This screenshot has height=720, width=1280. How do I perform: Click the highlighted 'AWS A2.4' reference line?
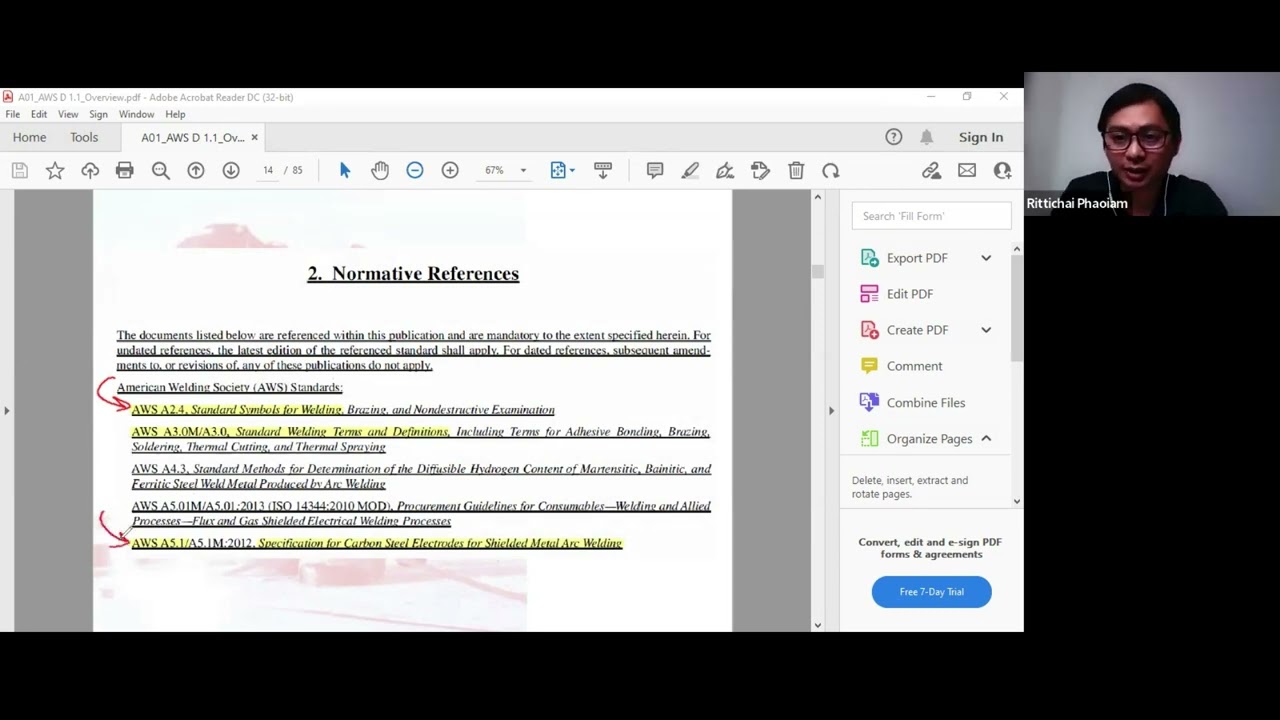click(x=343, y=410)
